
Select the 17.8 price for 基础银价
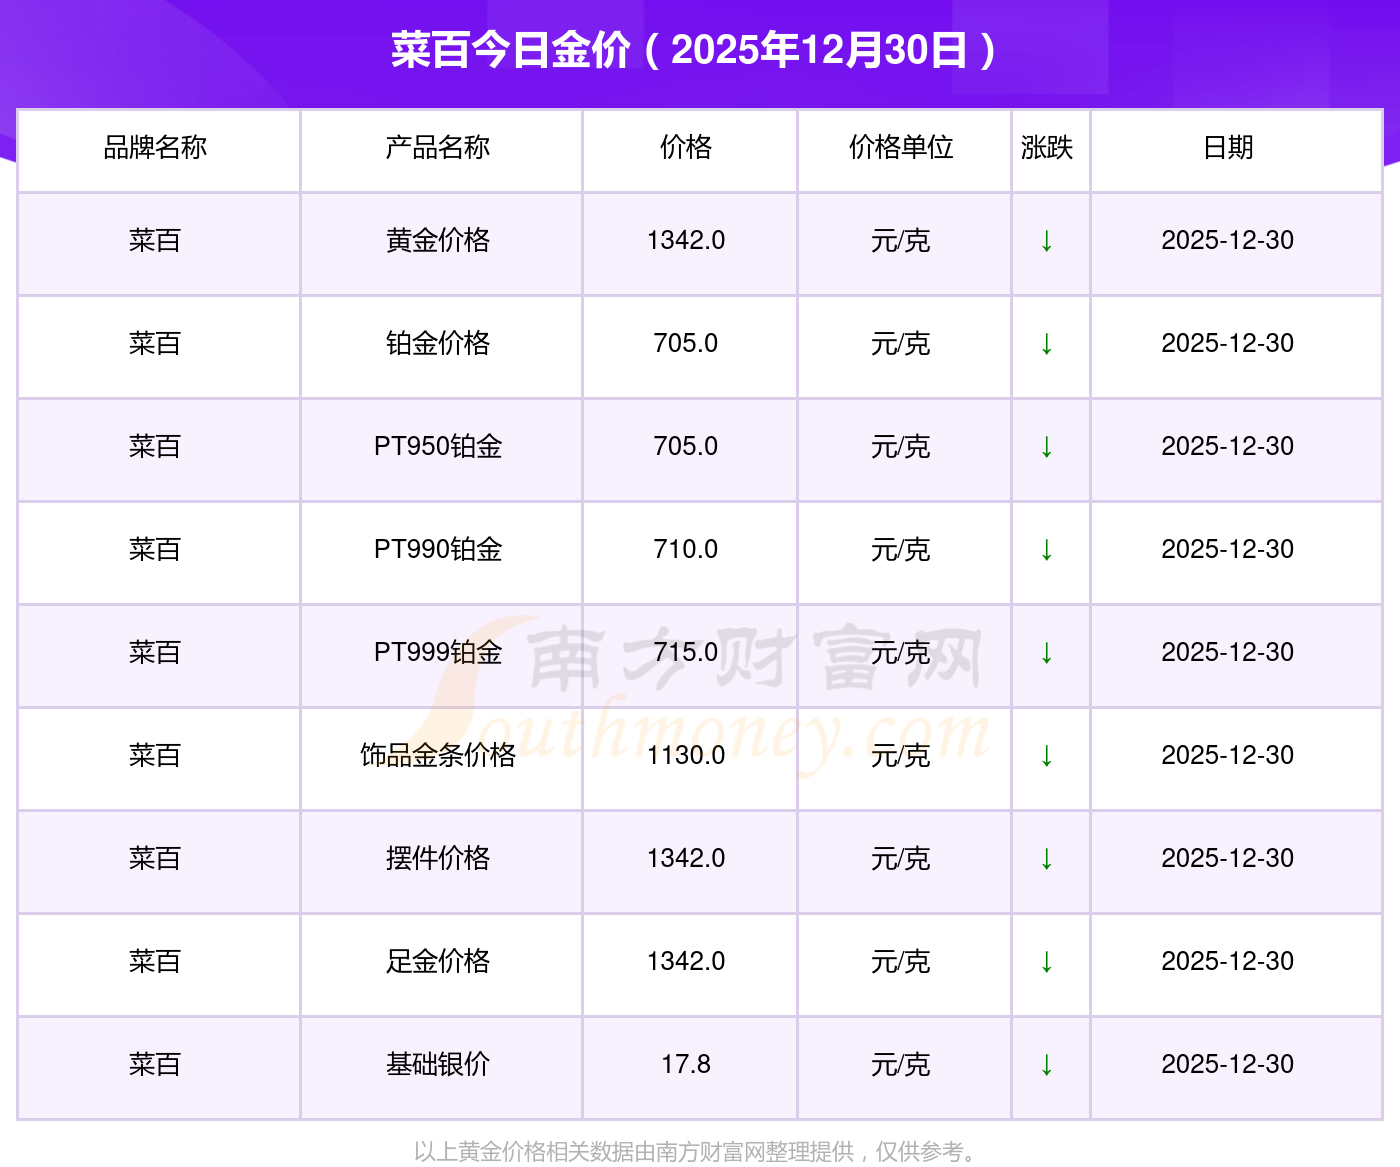(x=686, y=1065)
